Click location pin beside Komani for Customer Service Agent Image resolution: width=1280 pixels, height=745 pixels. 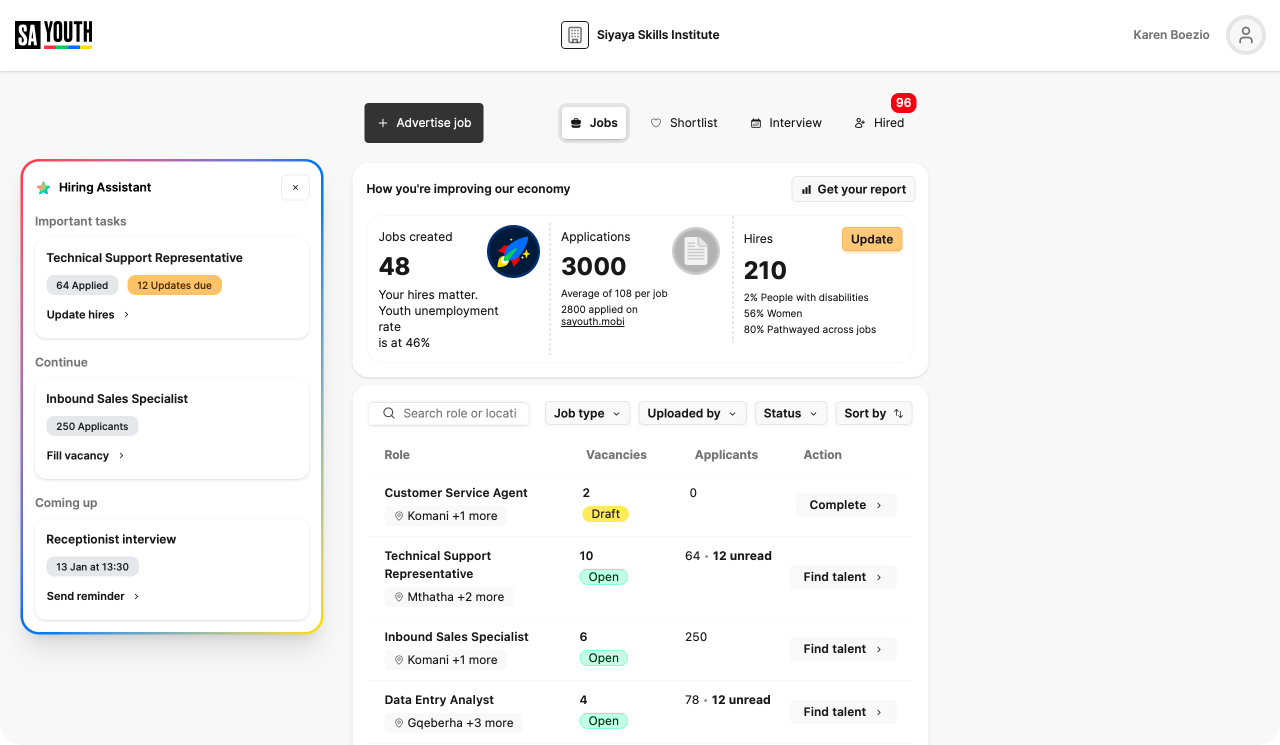399,516
